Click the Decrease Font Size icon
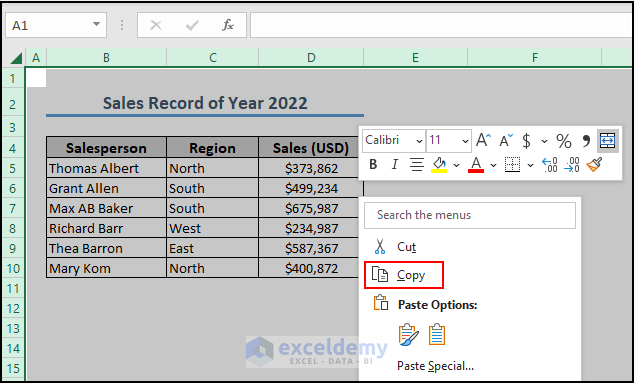The image size is (634, 383). coord(506,140)
